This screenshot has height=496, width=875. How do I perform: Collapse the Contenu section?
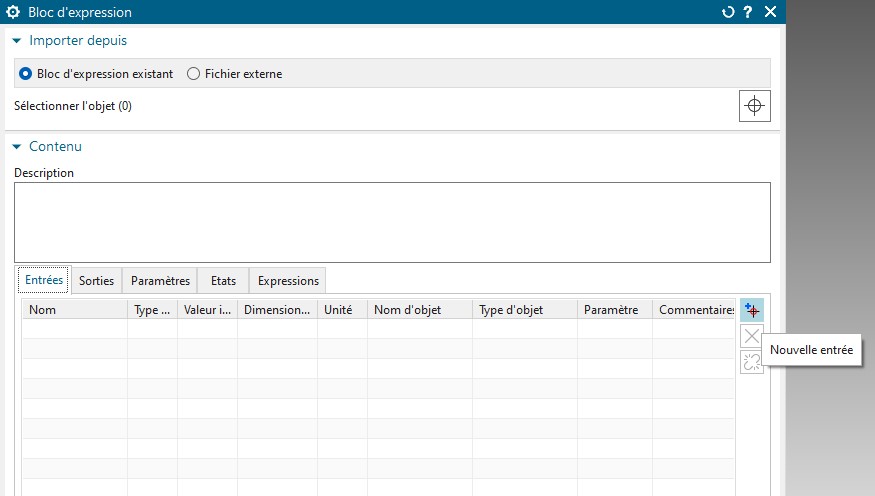click(17, 147)
